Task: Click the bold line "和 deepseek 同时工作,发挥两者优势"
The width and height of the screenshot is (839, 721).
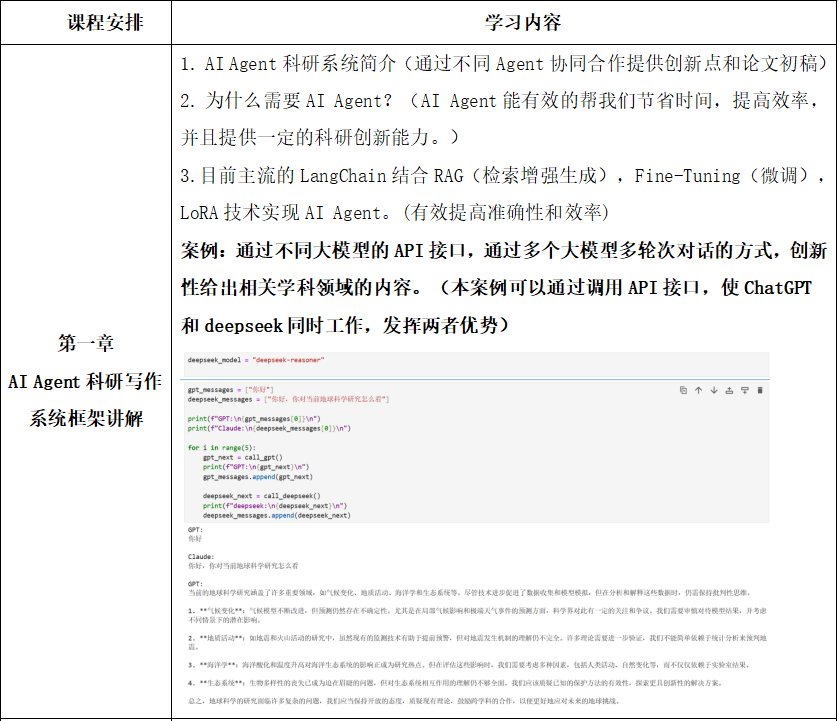Action: tap(345, 325)
